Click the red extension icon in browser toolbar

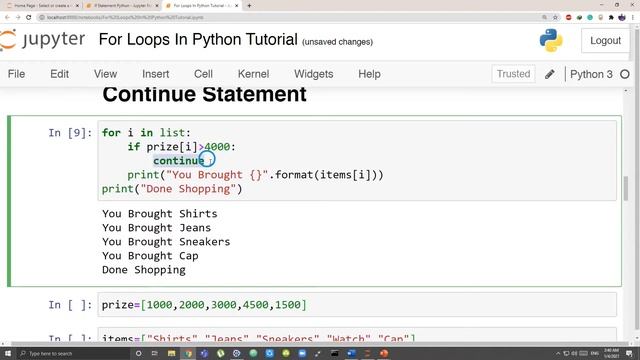tap(569, 18)
